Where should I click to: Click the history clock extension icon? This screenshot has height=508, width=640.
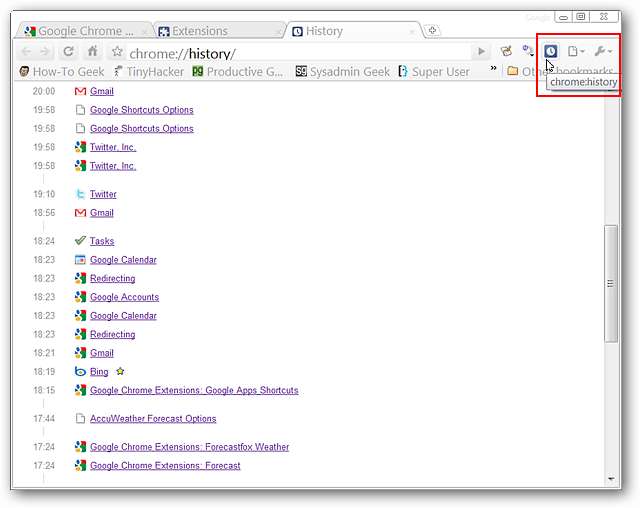tap(550, 51)
